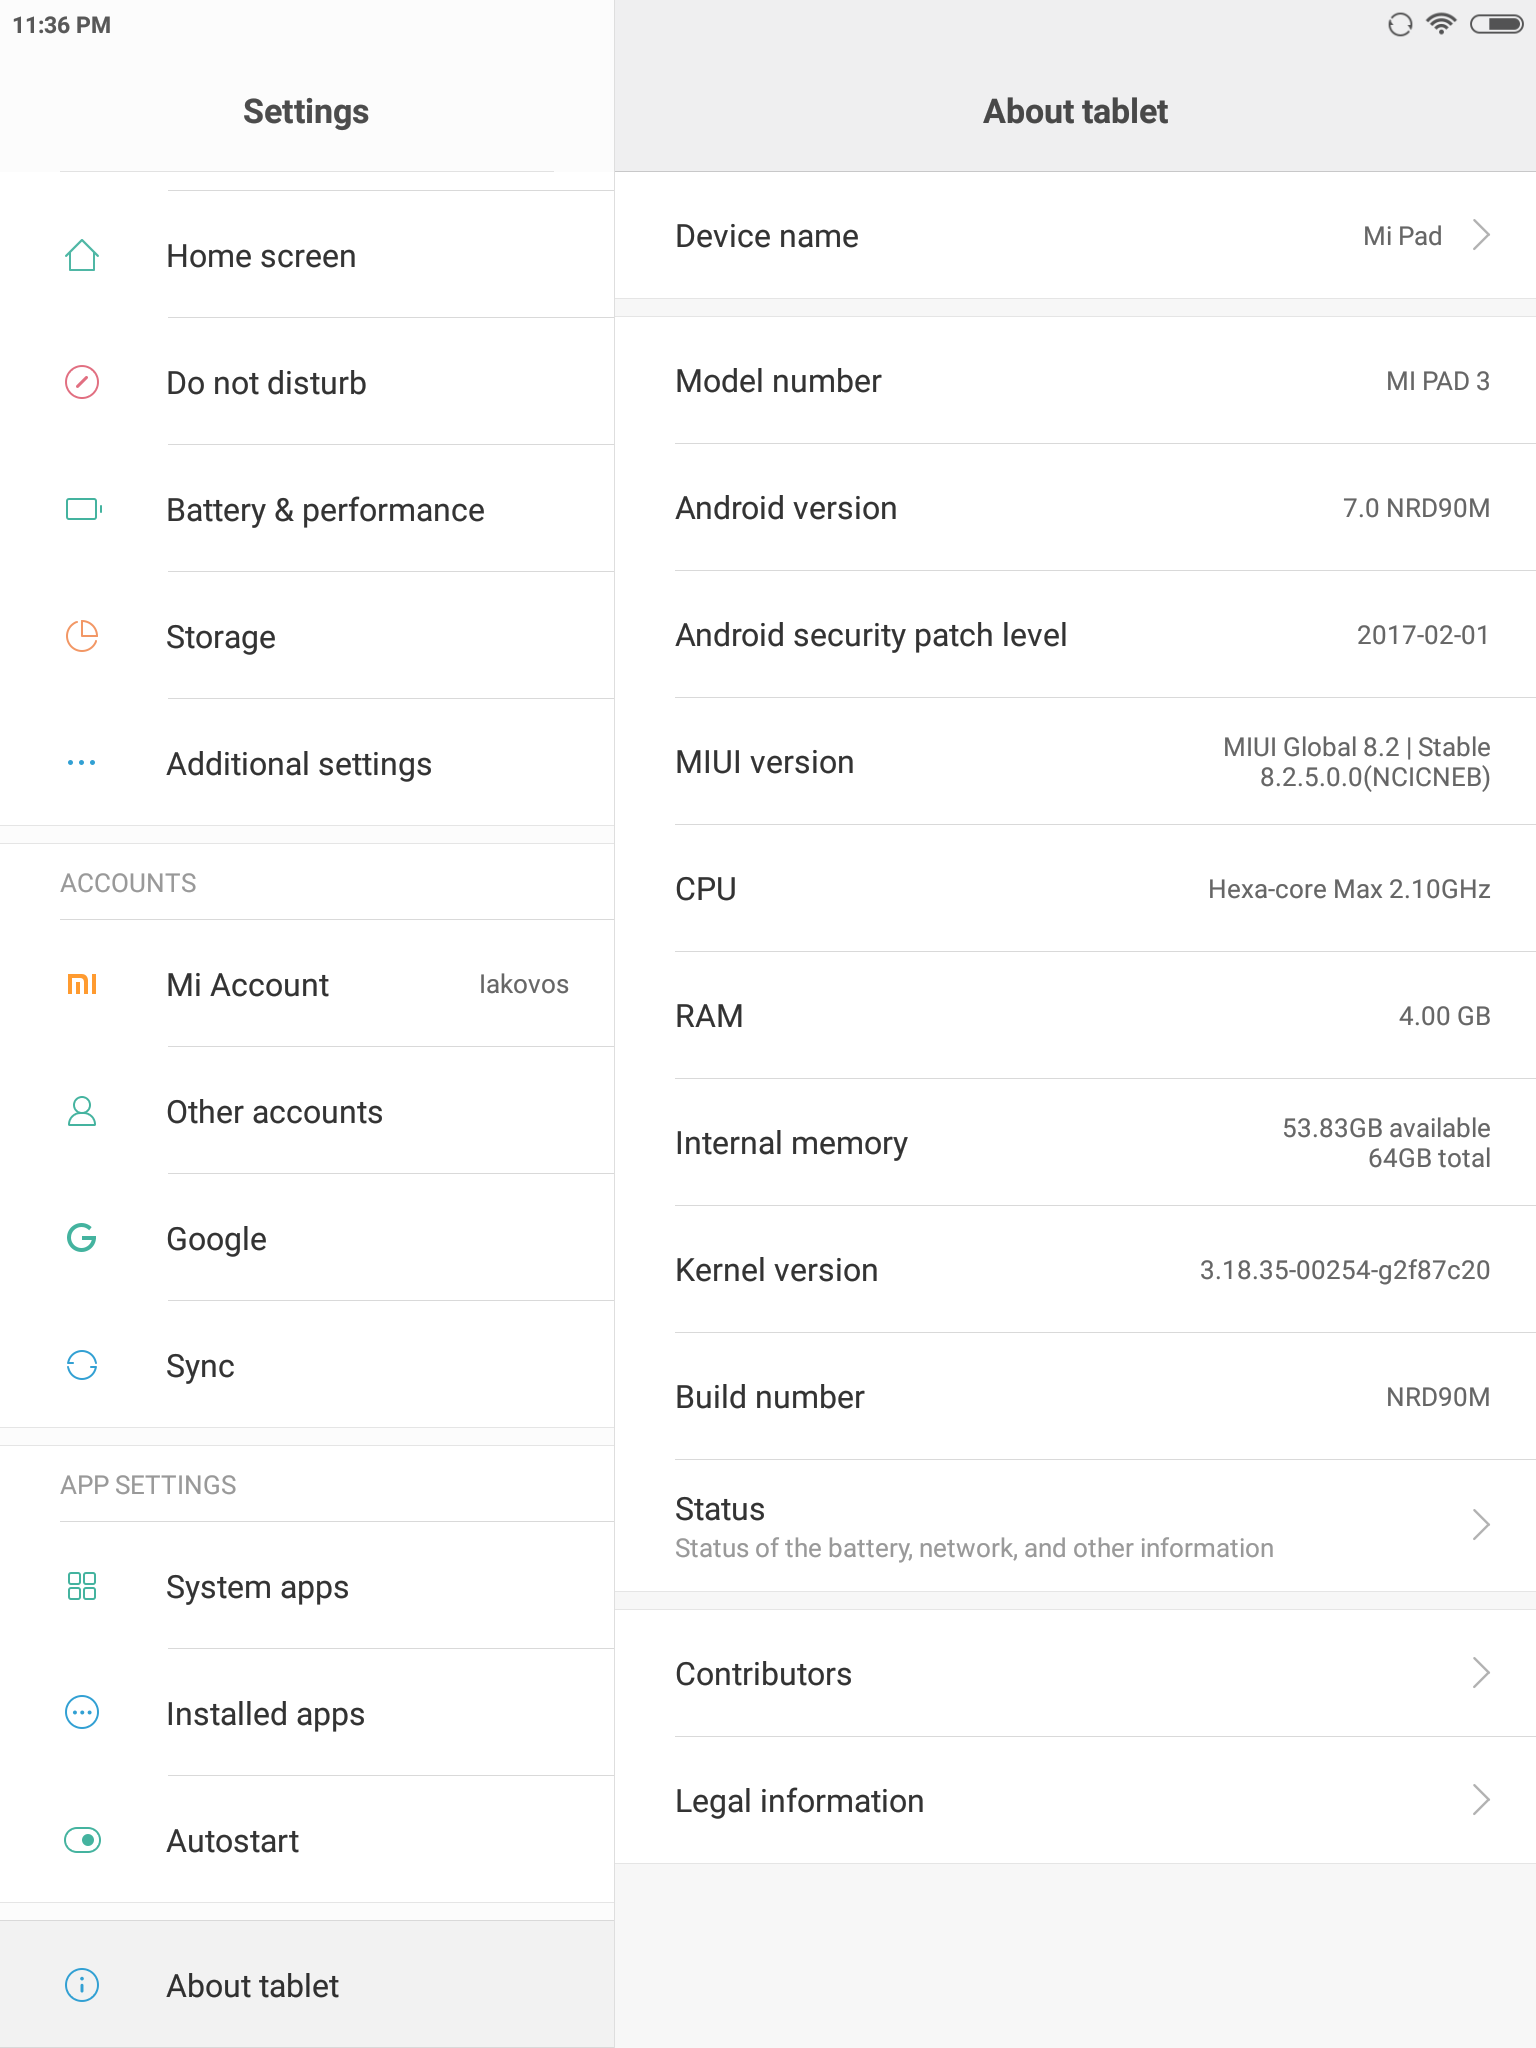
Task: Tap the Storage pie chart icon
Action: [82, 637]
